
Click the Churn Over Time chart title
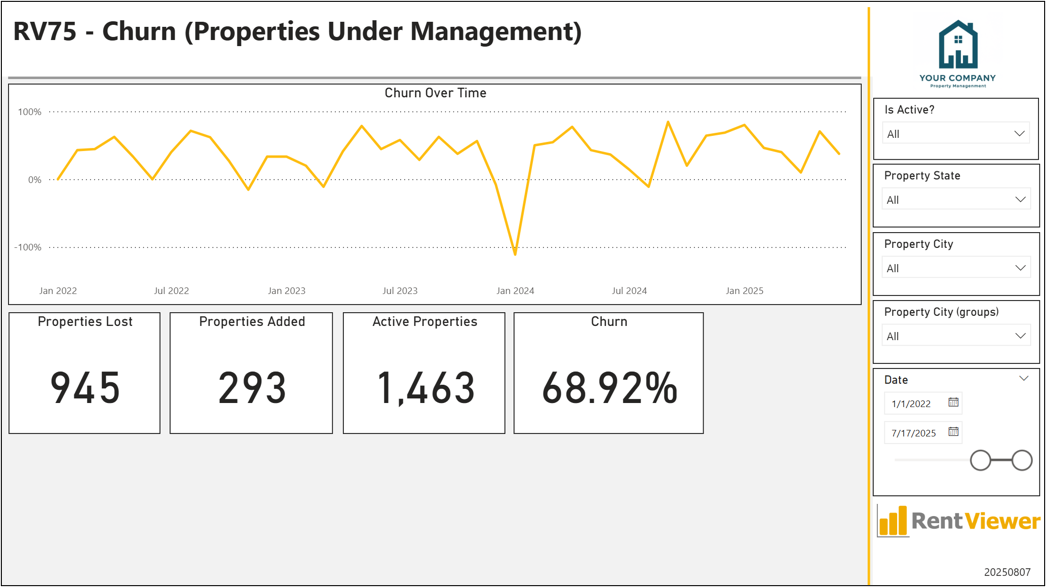click(x=435, y=93)
